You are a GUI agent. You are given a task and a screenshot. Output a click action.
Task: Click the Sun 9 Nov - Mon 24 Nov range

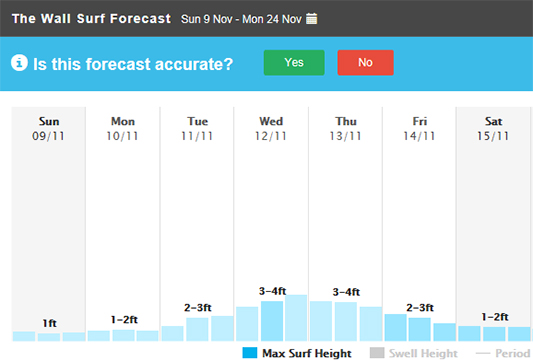point(241,19)
